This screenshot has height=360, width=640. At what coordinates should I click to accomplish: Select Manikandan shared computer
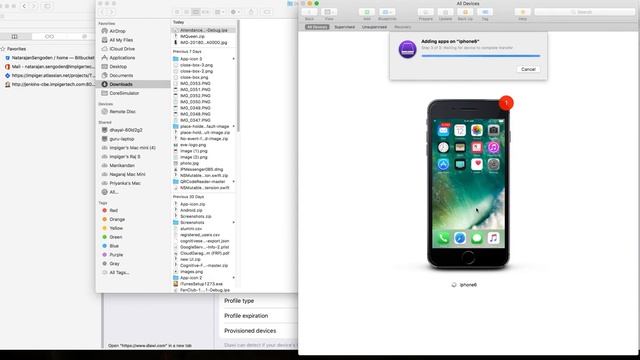click(x=122, y=165)
